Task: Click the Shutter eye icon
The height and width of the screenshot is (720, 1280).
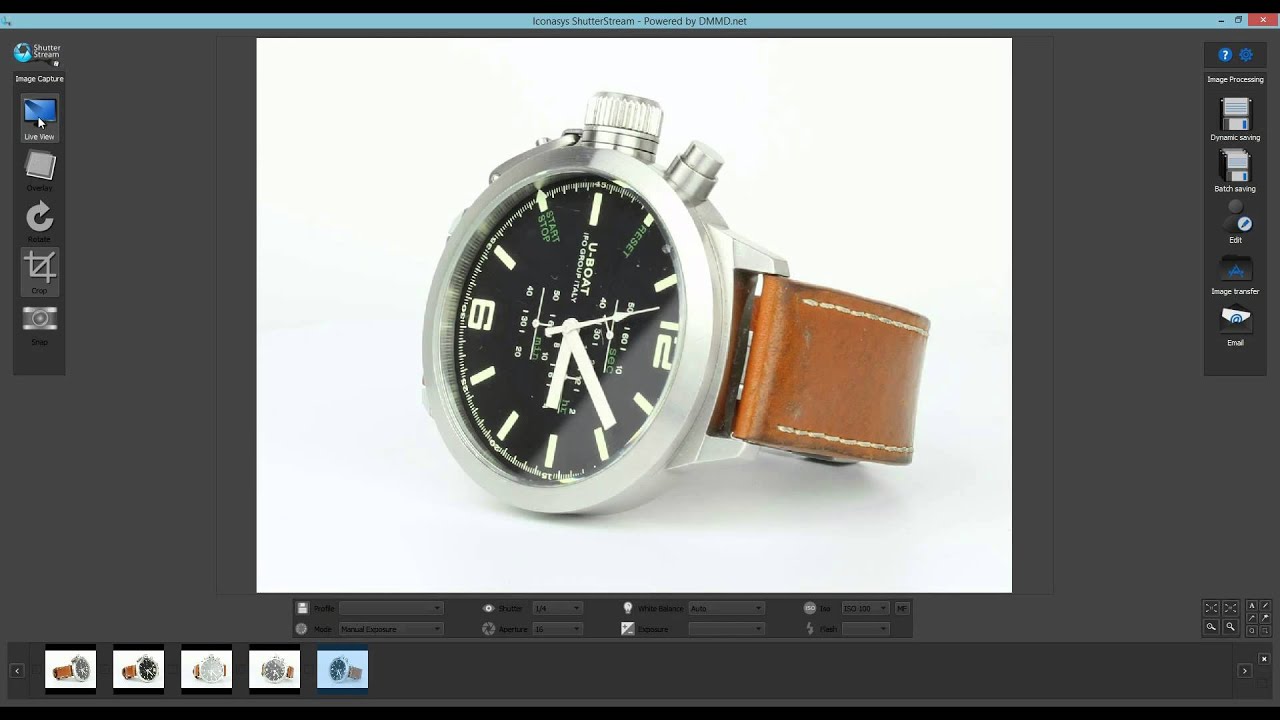Action: (x=489, y=608)
